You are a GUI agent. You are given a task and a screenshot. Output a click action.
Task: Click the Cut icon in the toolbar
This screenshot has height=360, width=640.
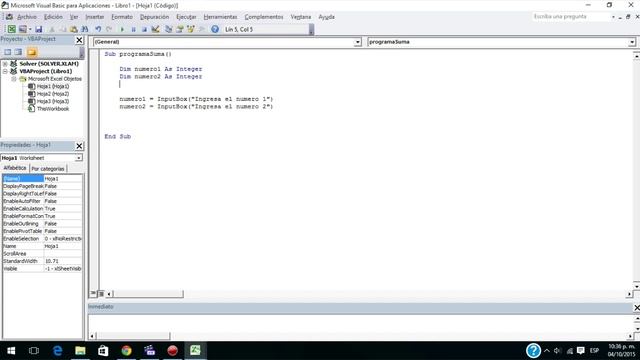point(52,29)
